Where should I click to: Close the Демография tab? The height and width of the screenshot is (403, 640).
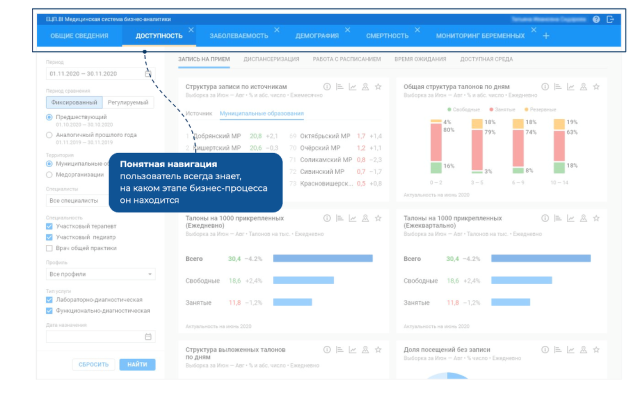(x=347, y=30)
